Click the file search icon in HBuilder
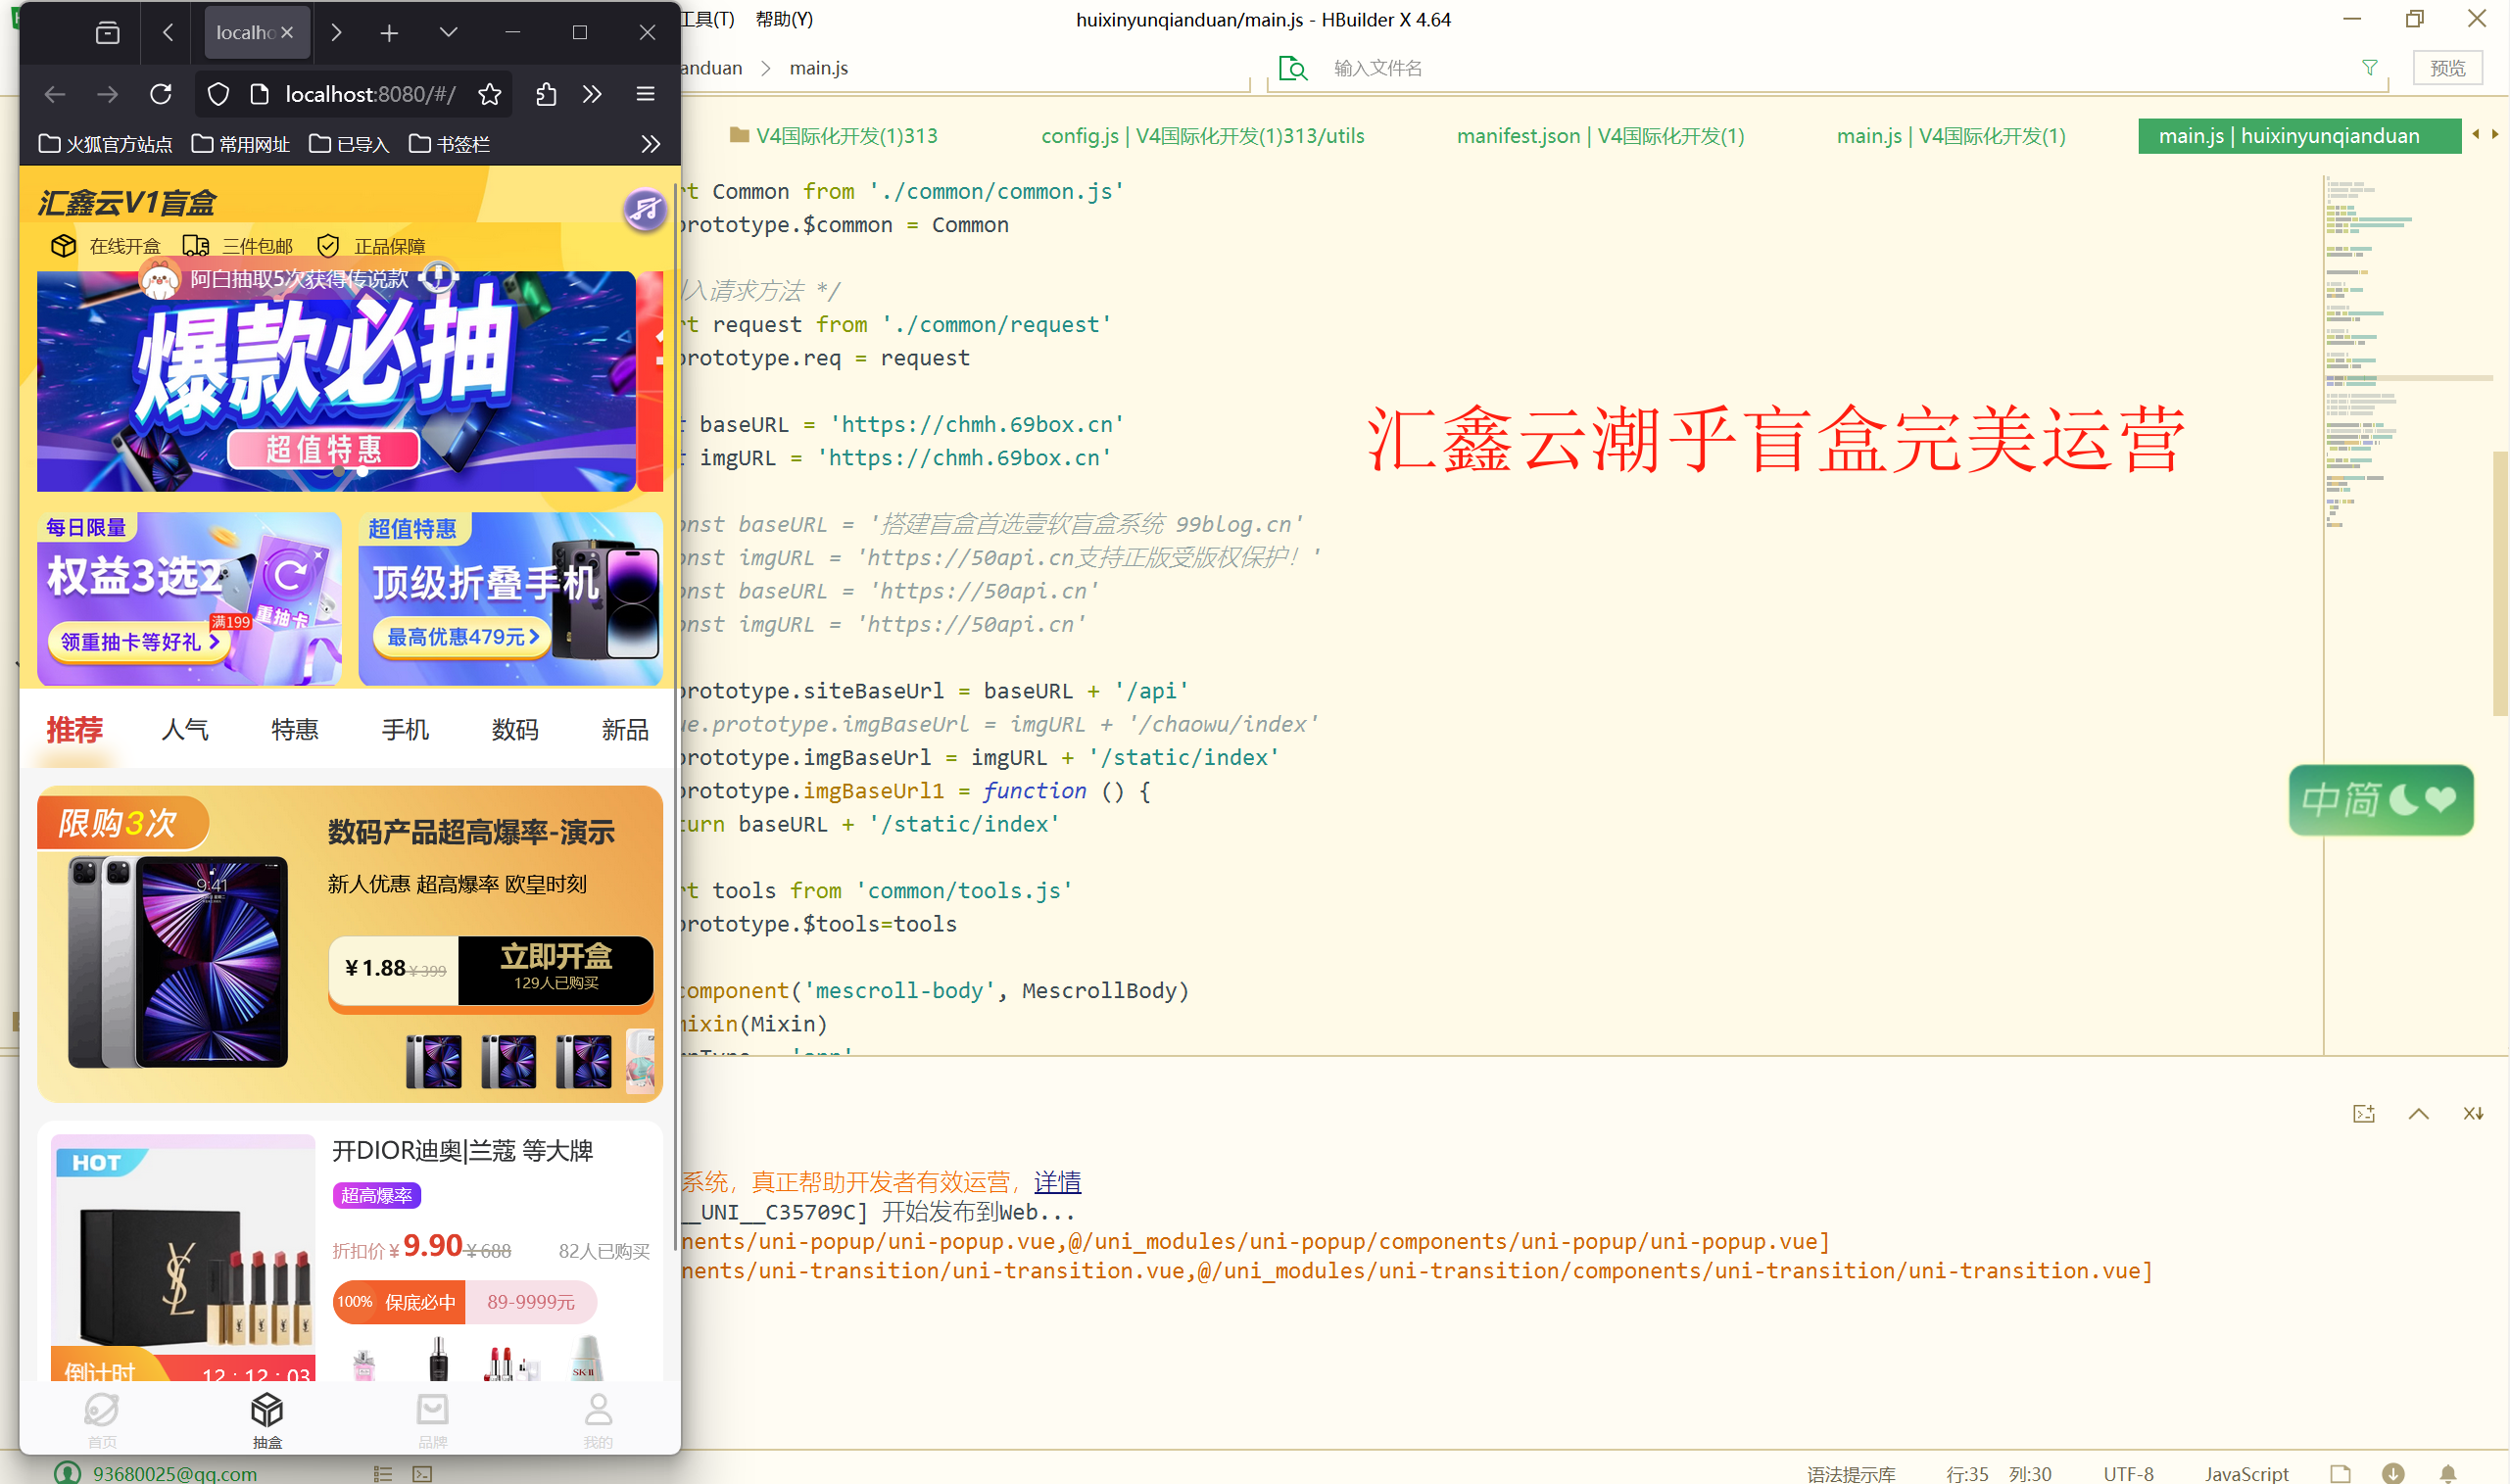This screenshot has height=1484, width=2510. (1292, 68)
